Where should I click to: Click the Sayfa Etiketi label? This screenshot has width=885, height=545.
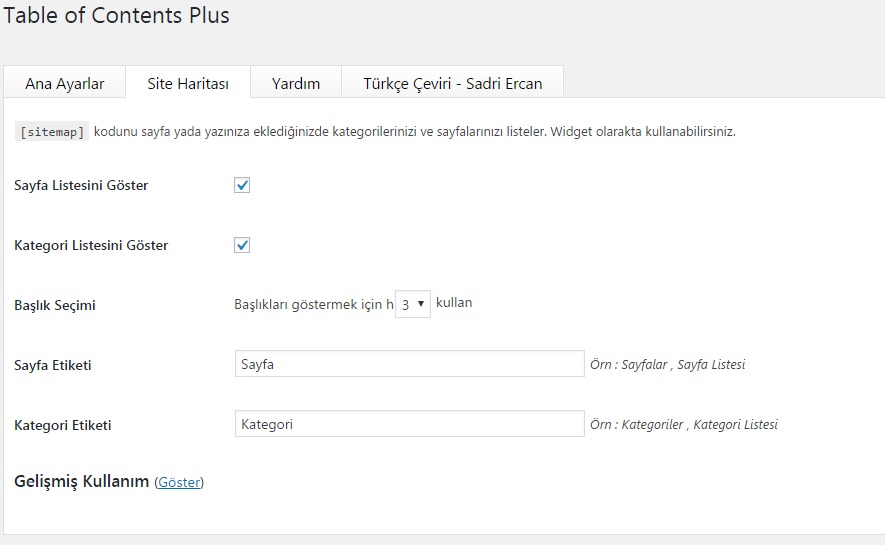52,365
